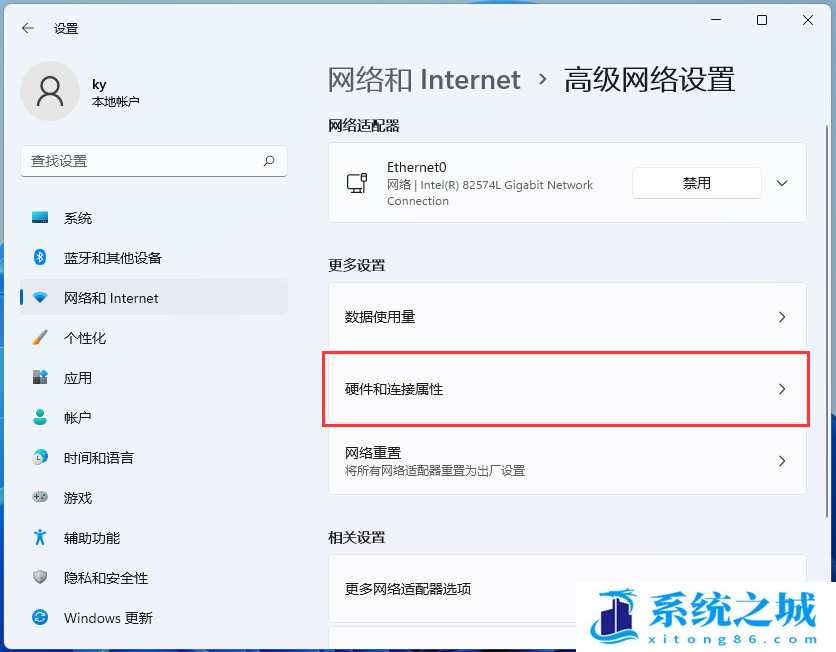Image resolution: width=836 pixels, height=652 pixels.
Task: Click the back arrow in Settings
Action: tap(28, 29)
